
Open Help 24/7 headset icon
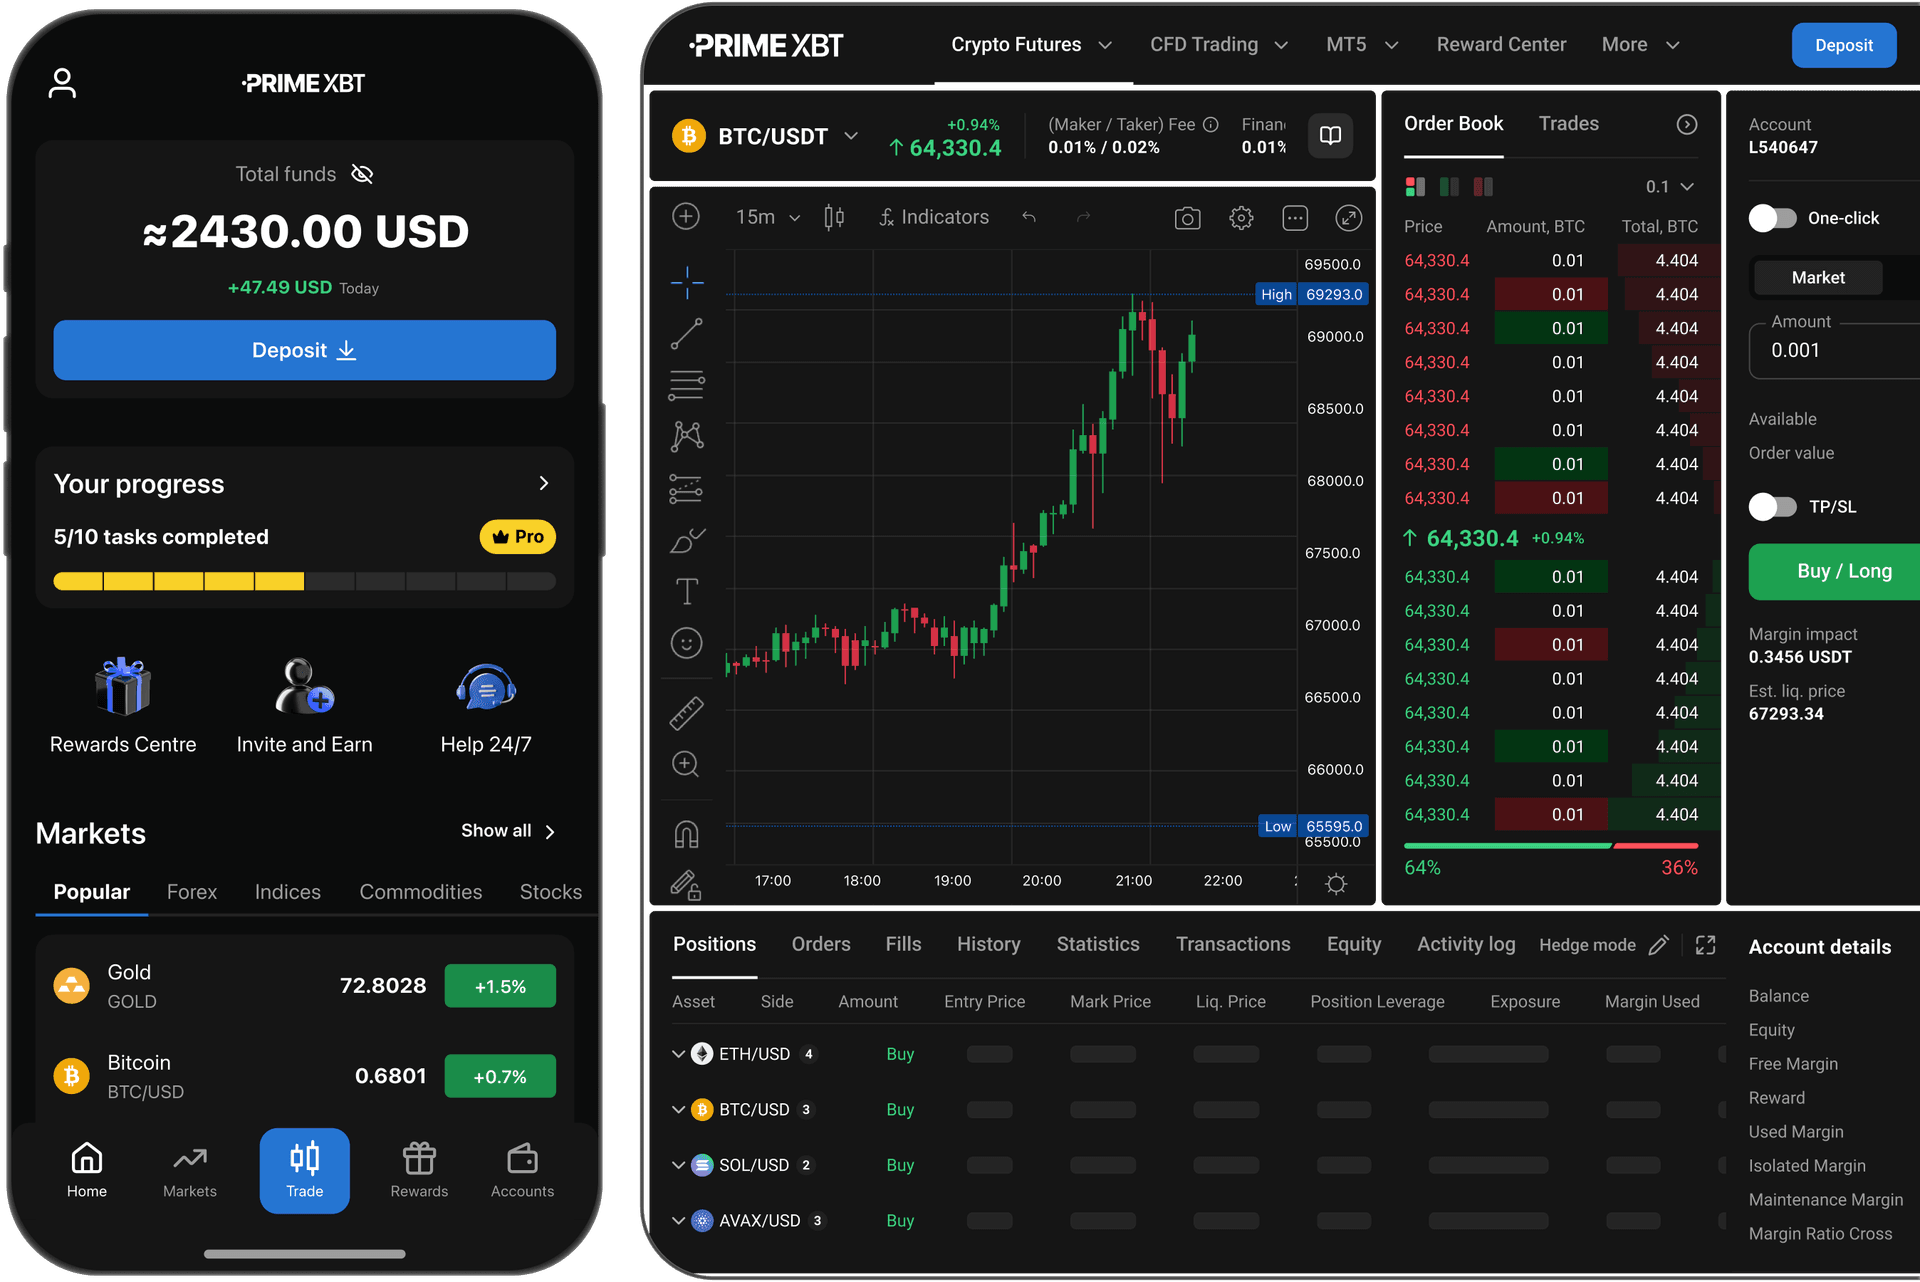(486, 687)
